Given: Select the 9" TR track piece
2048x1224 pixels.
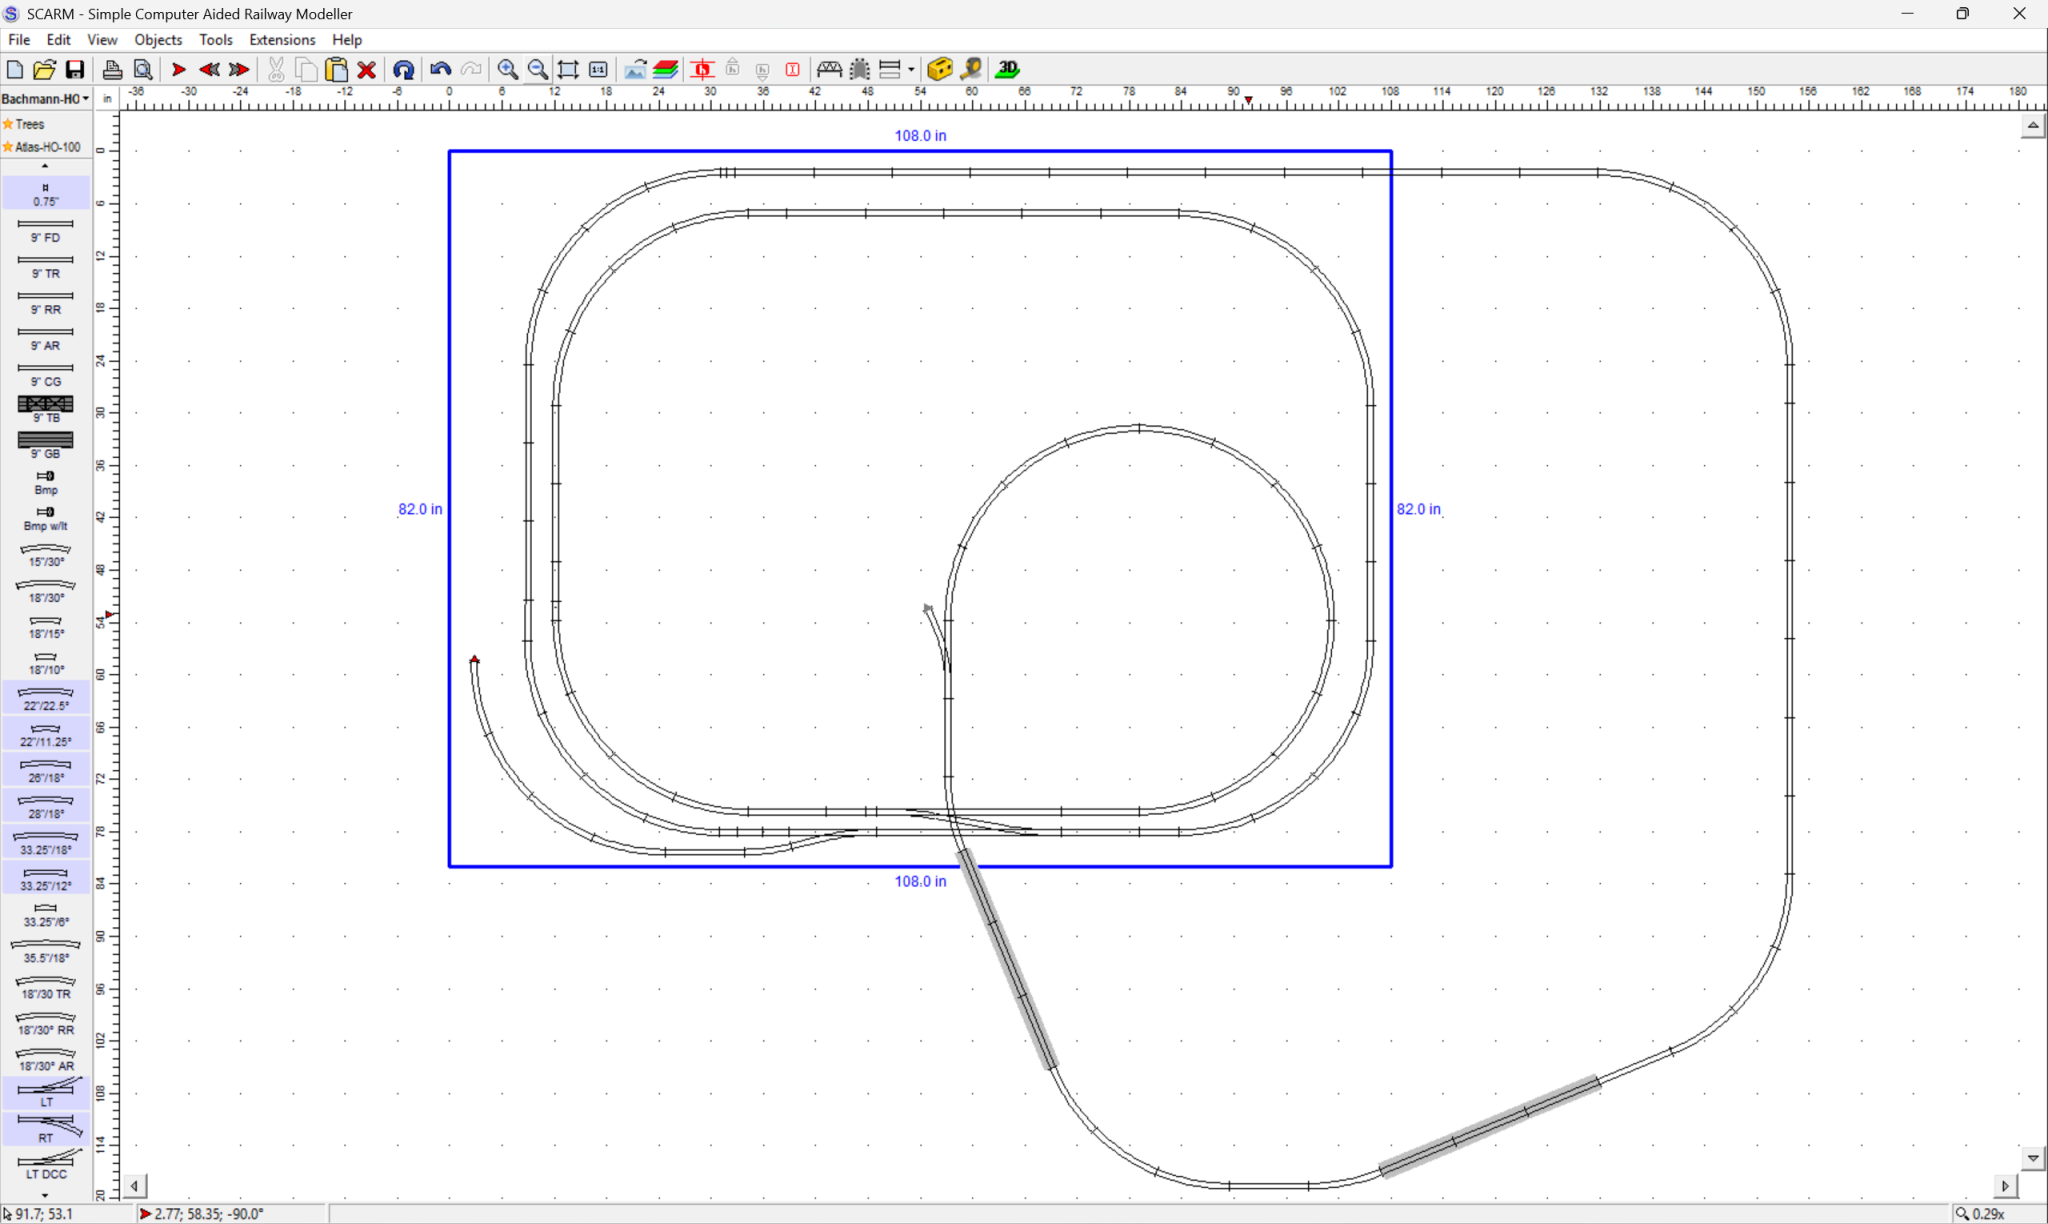Looking at the screenshot, I should 45,266.
